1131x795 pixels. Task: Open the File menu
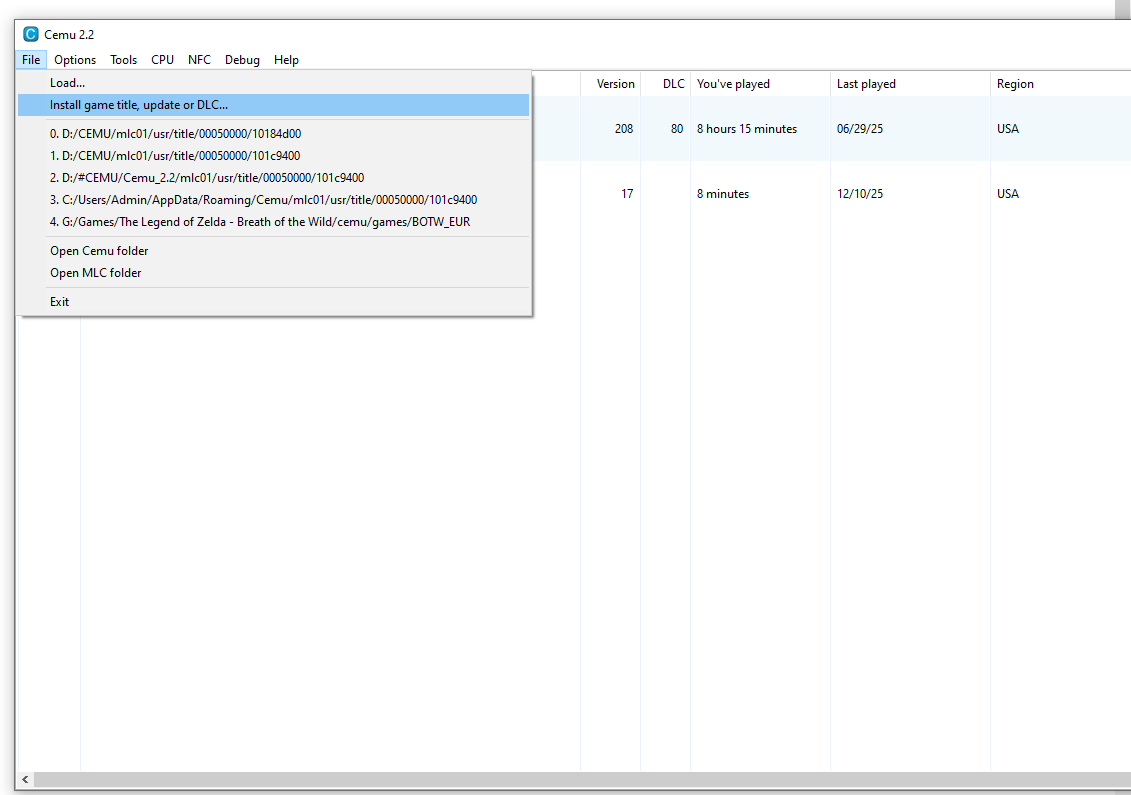click(31, 60)
